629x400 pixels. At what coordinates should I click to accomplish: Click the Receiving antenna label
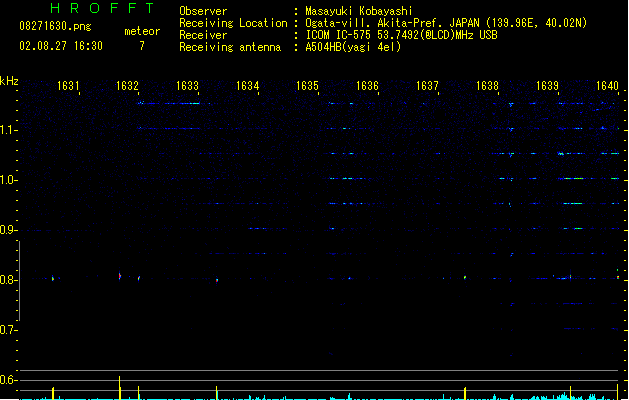pos(230,47)
